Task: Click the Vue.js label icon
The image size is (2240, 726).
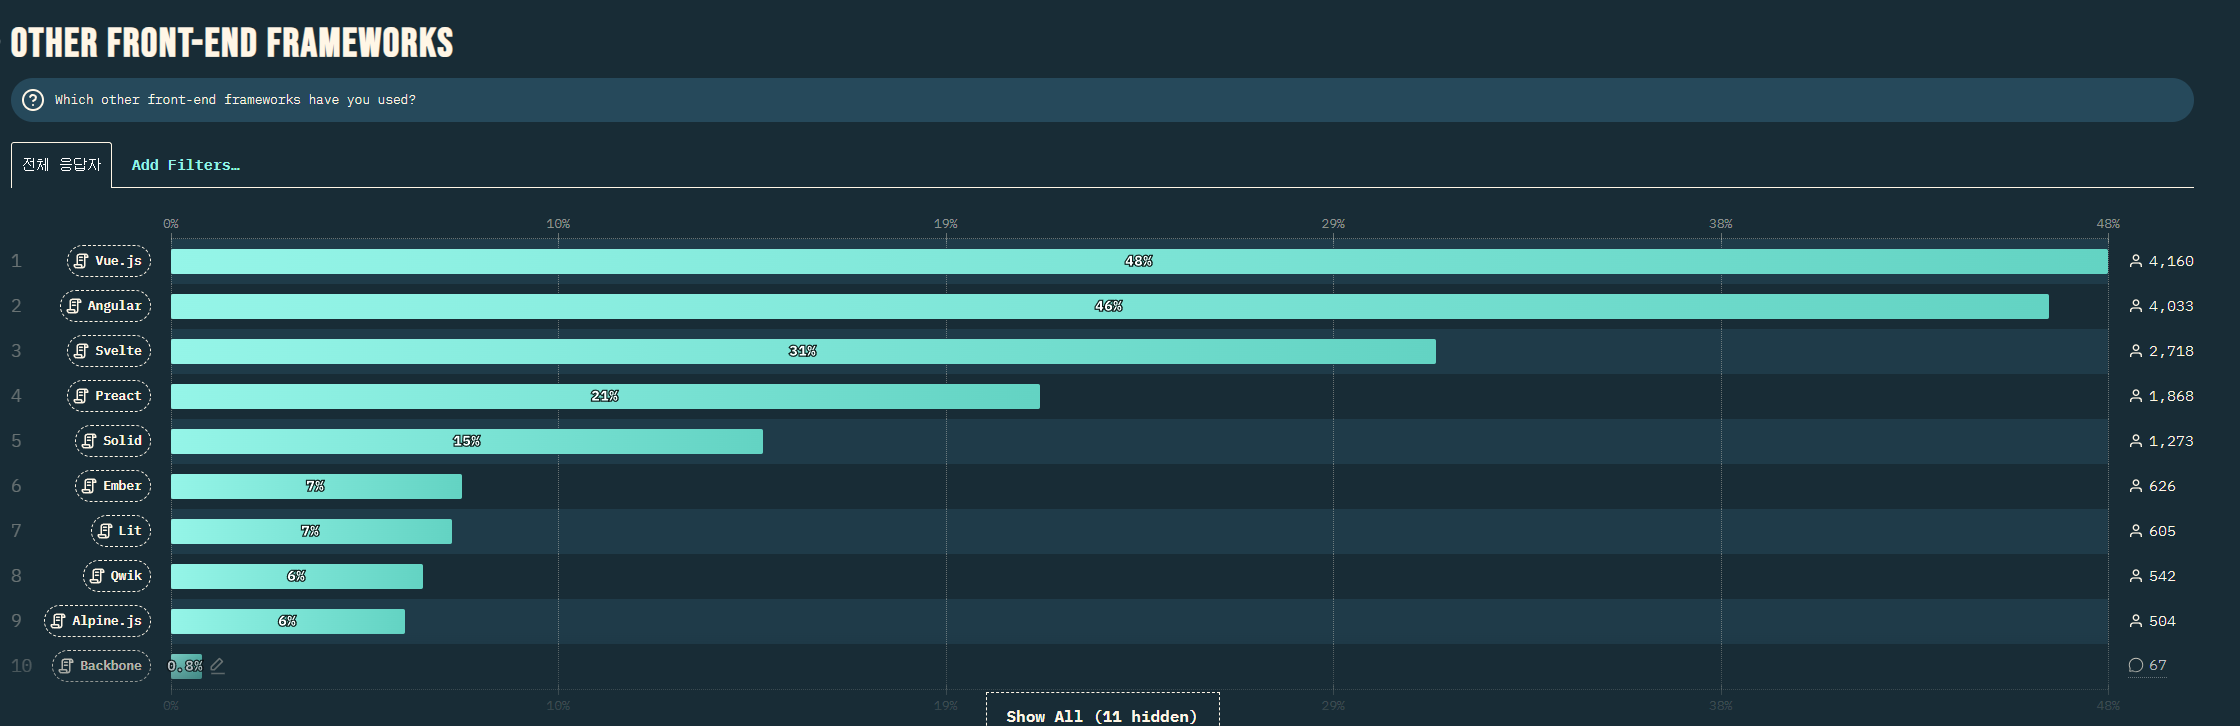Action: click(x=82, y=261)
